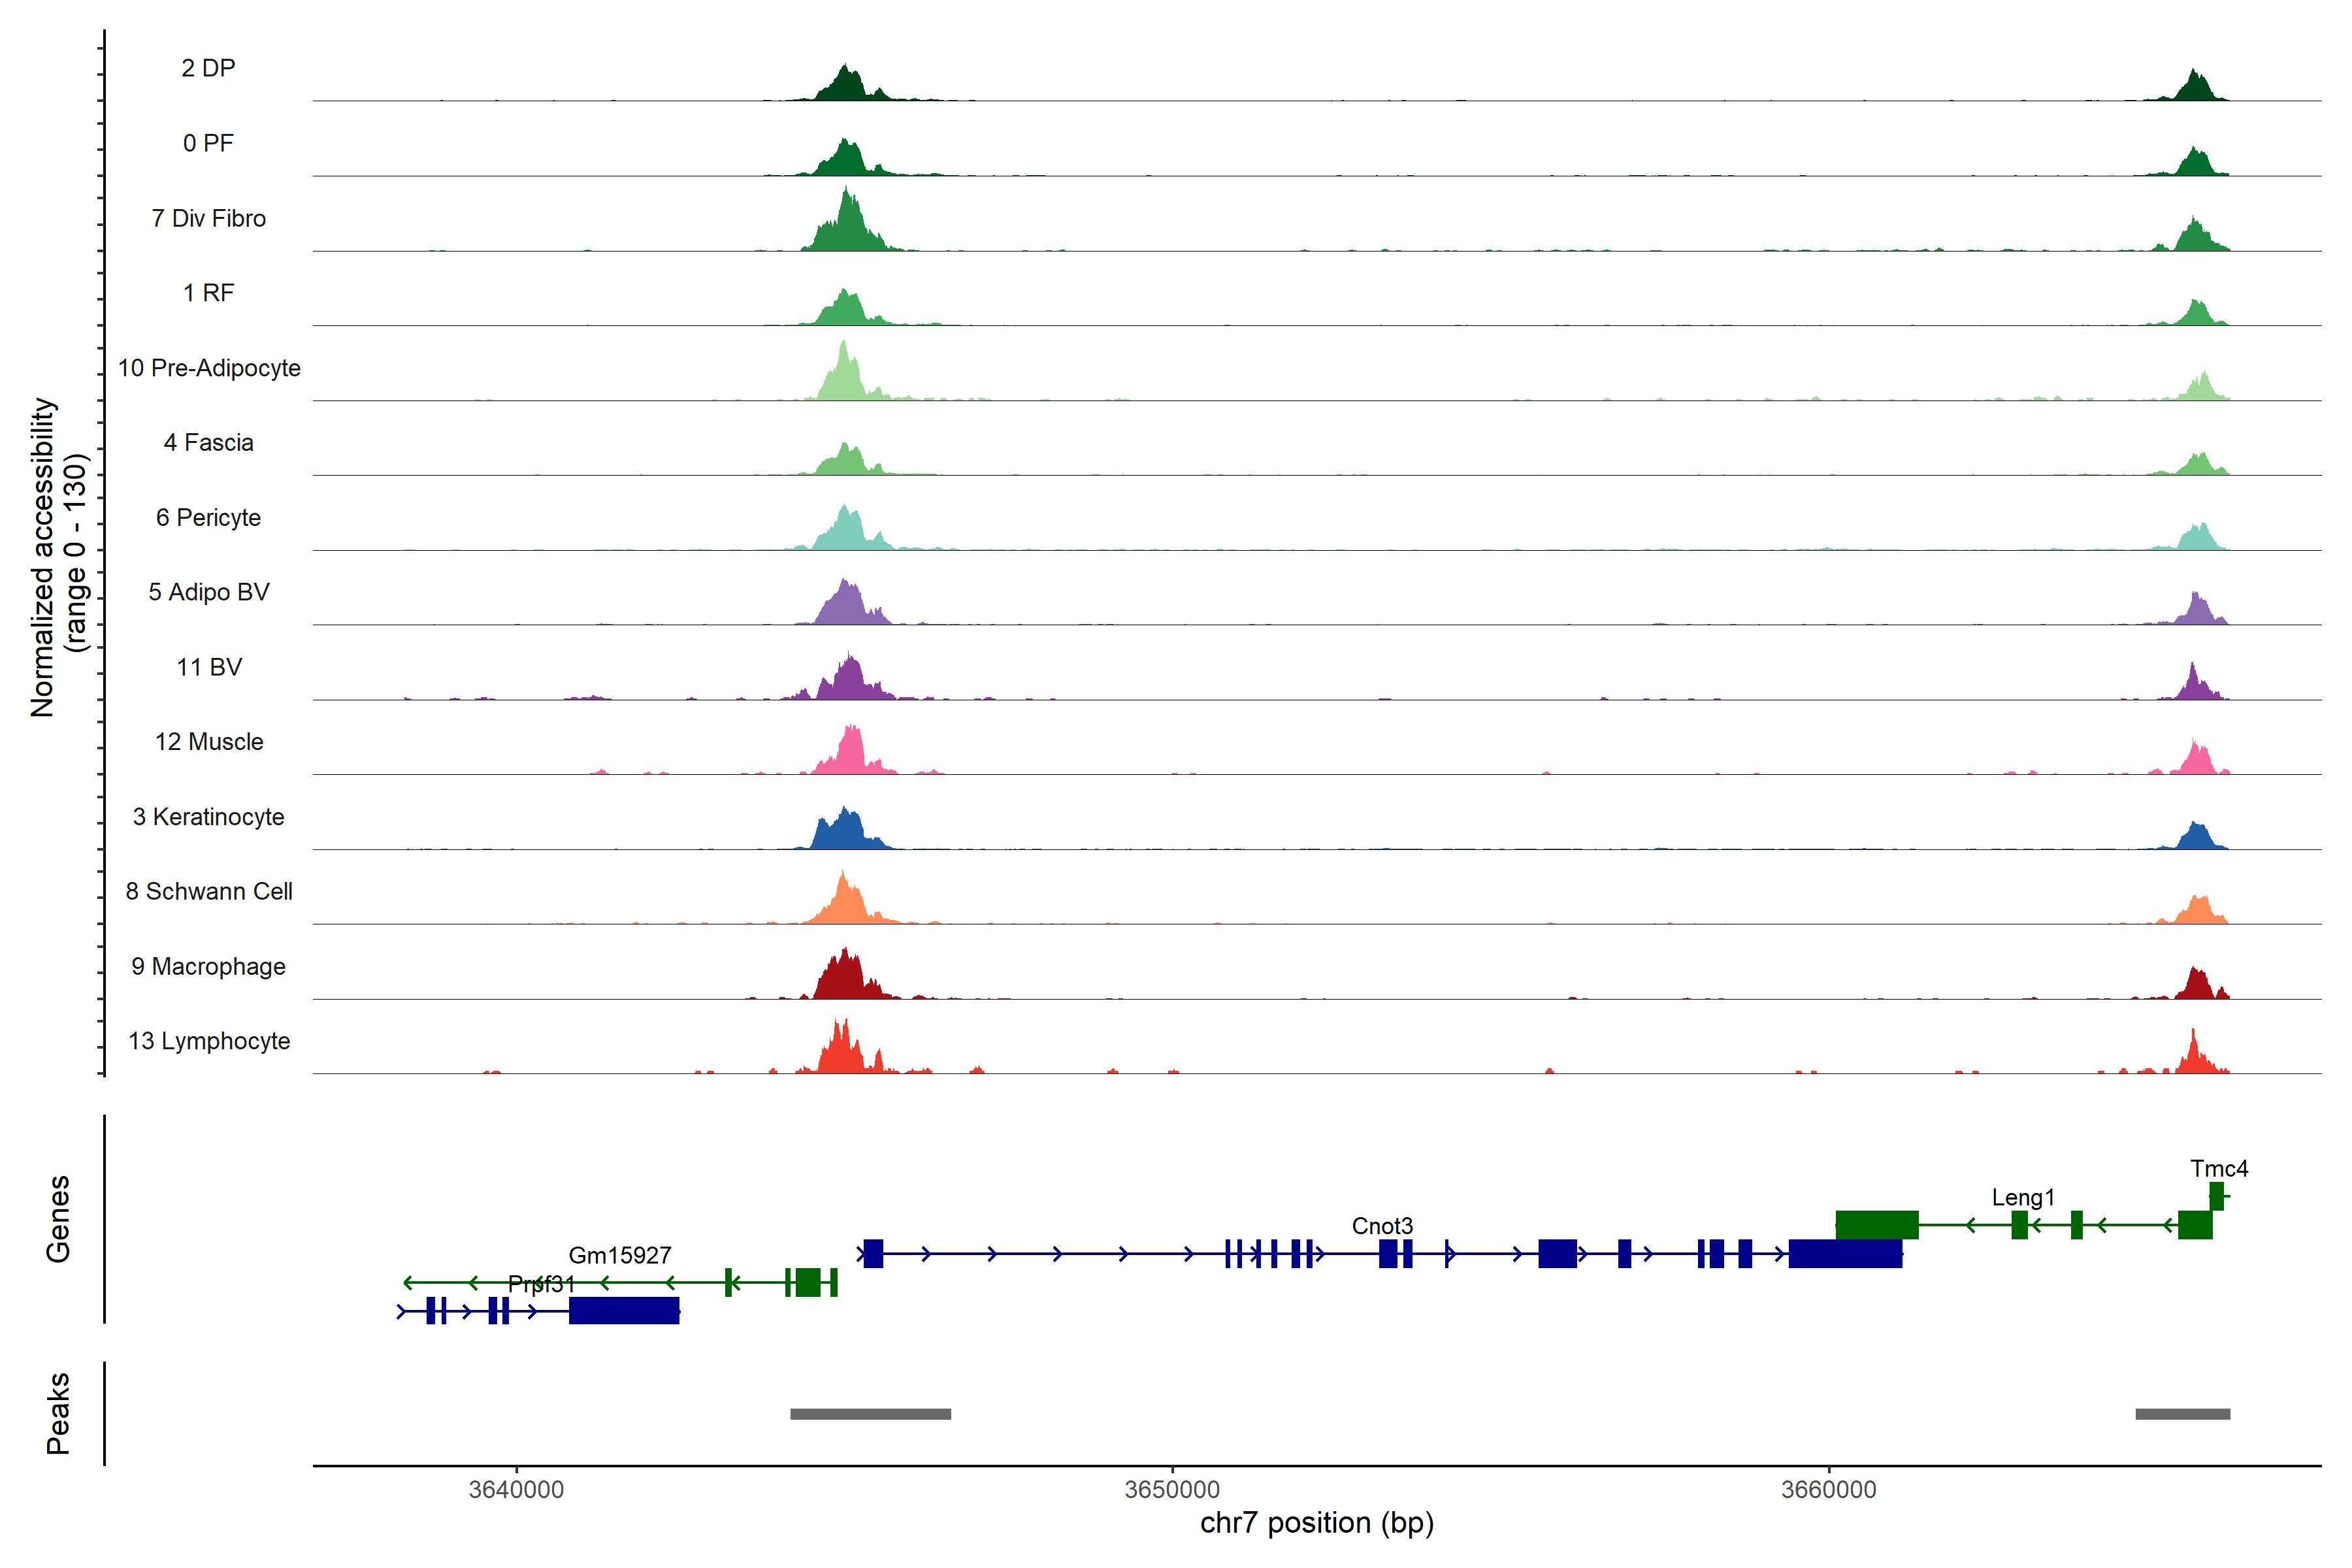The width and height of the screenshot is (2352, 1568).
Task: Click the 3640000 axis tick label
Action: [516, 1489]
